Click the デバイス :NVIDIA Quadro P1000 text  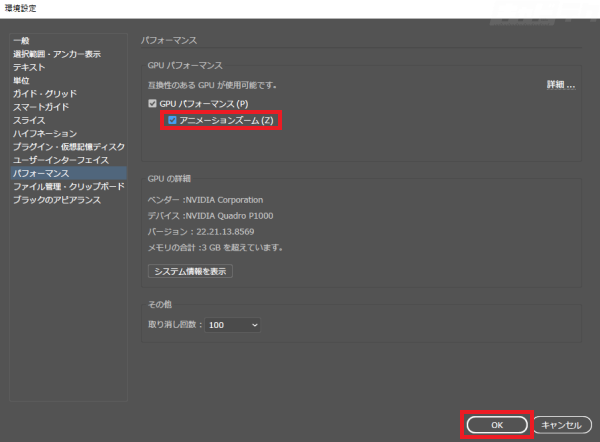(x=210, y=216)
